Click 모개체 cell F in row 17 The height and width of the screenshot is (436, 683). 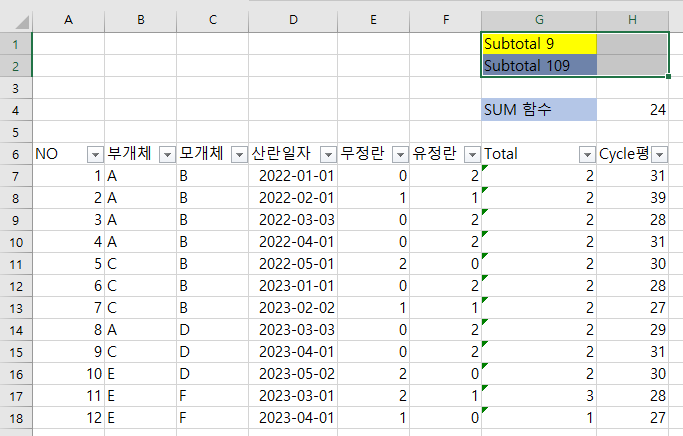[213, 396]
